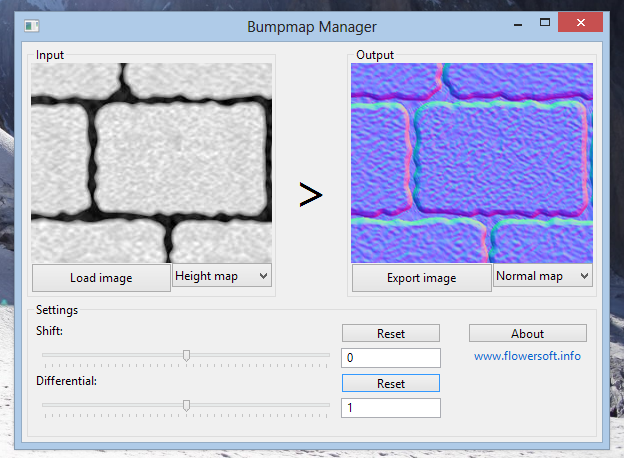This screenshot has height=458, width=624.
Task: Reset the Shift setting
Action: coord(391,333)
